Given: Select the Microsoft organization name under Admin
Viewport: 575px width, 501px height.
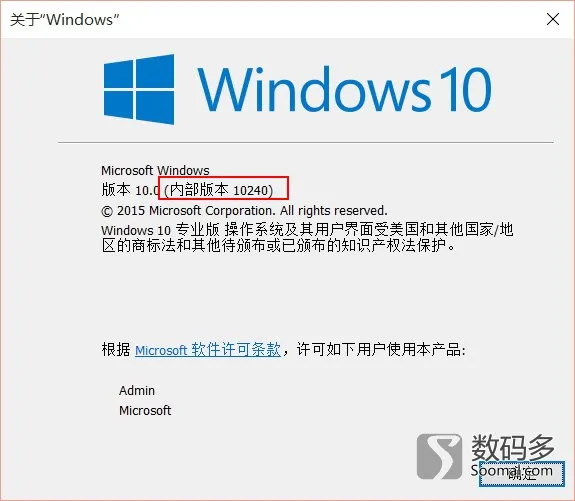Looking at the screenshot, I should pos(145,410).
